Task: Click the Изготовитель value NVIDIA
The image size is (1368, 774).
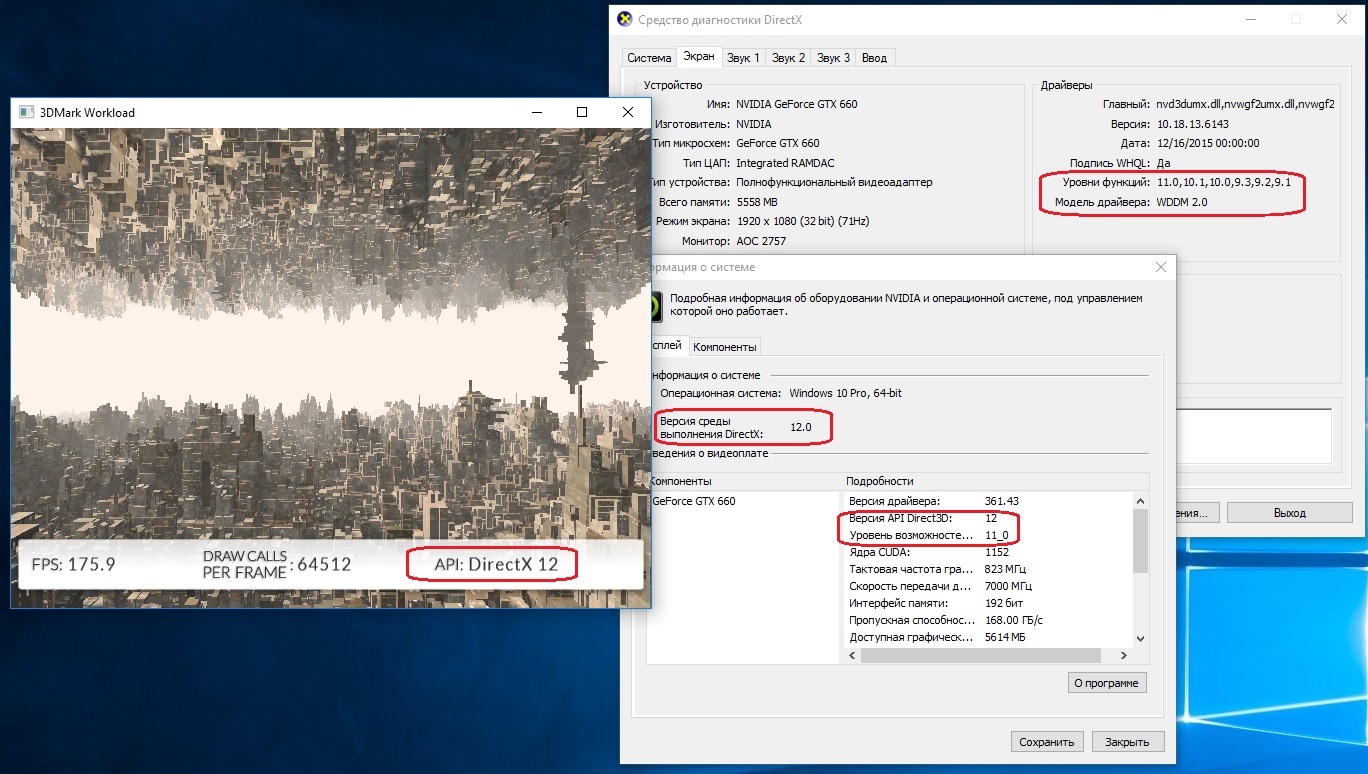Action: [x=754, y=124]
